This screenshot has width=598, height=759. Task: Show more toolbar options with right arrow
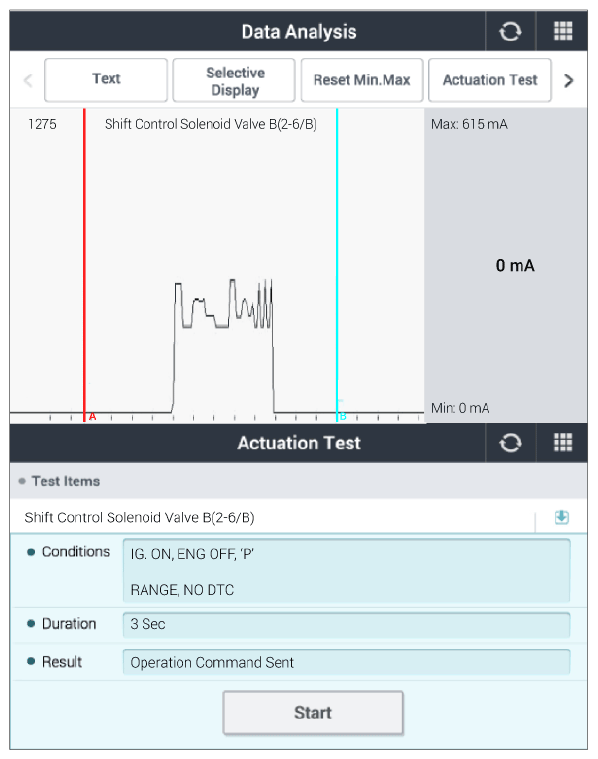568,80
